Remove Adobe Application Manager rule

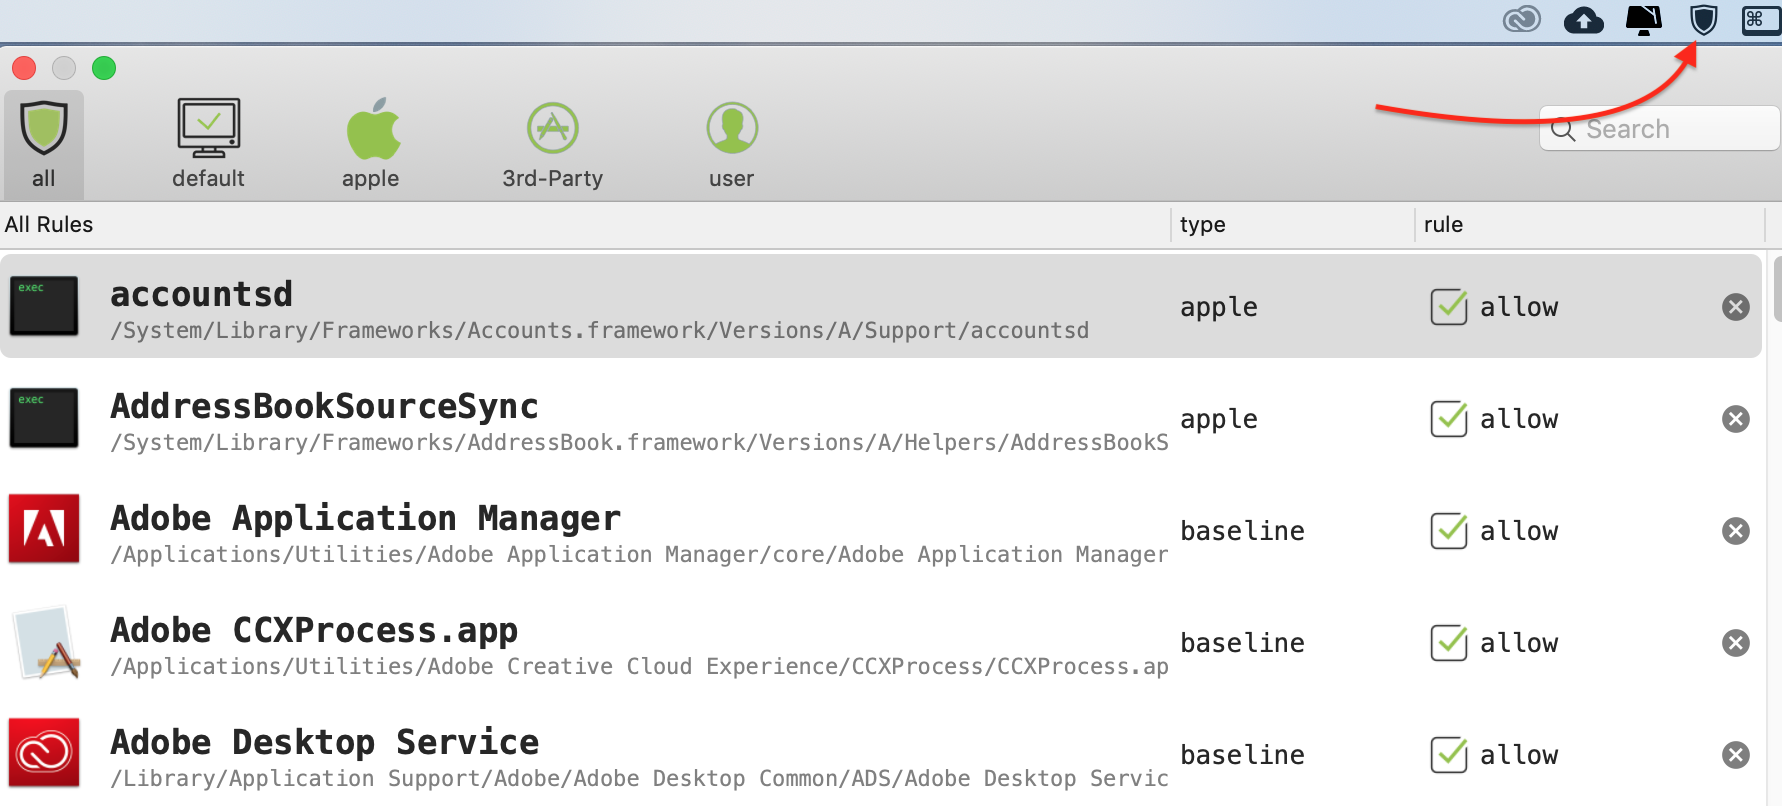pos(1735,531)
